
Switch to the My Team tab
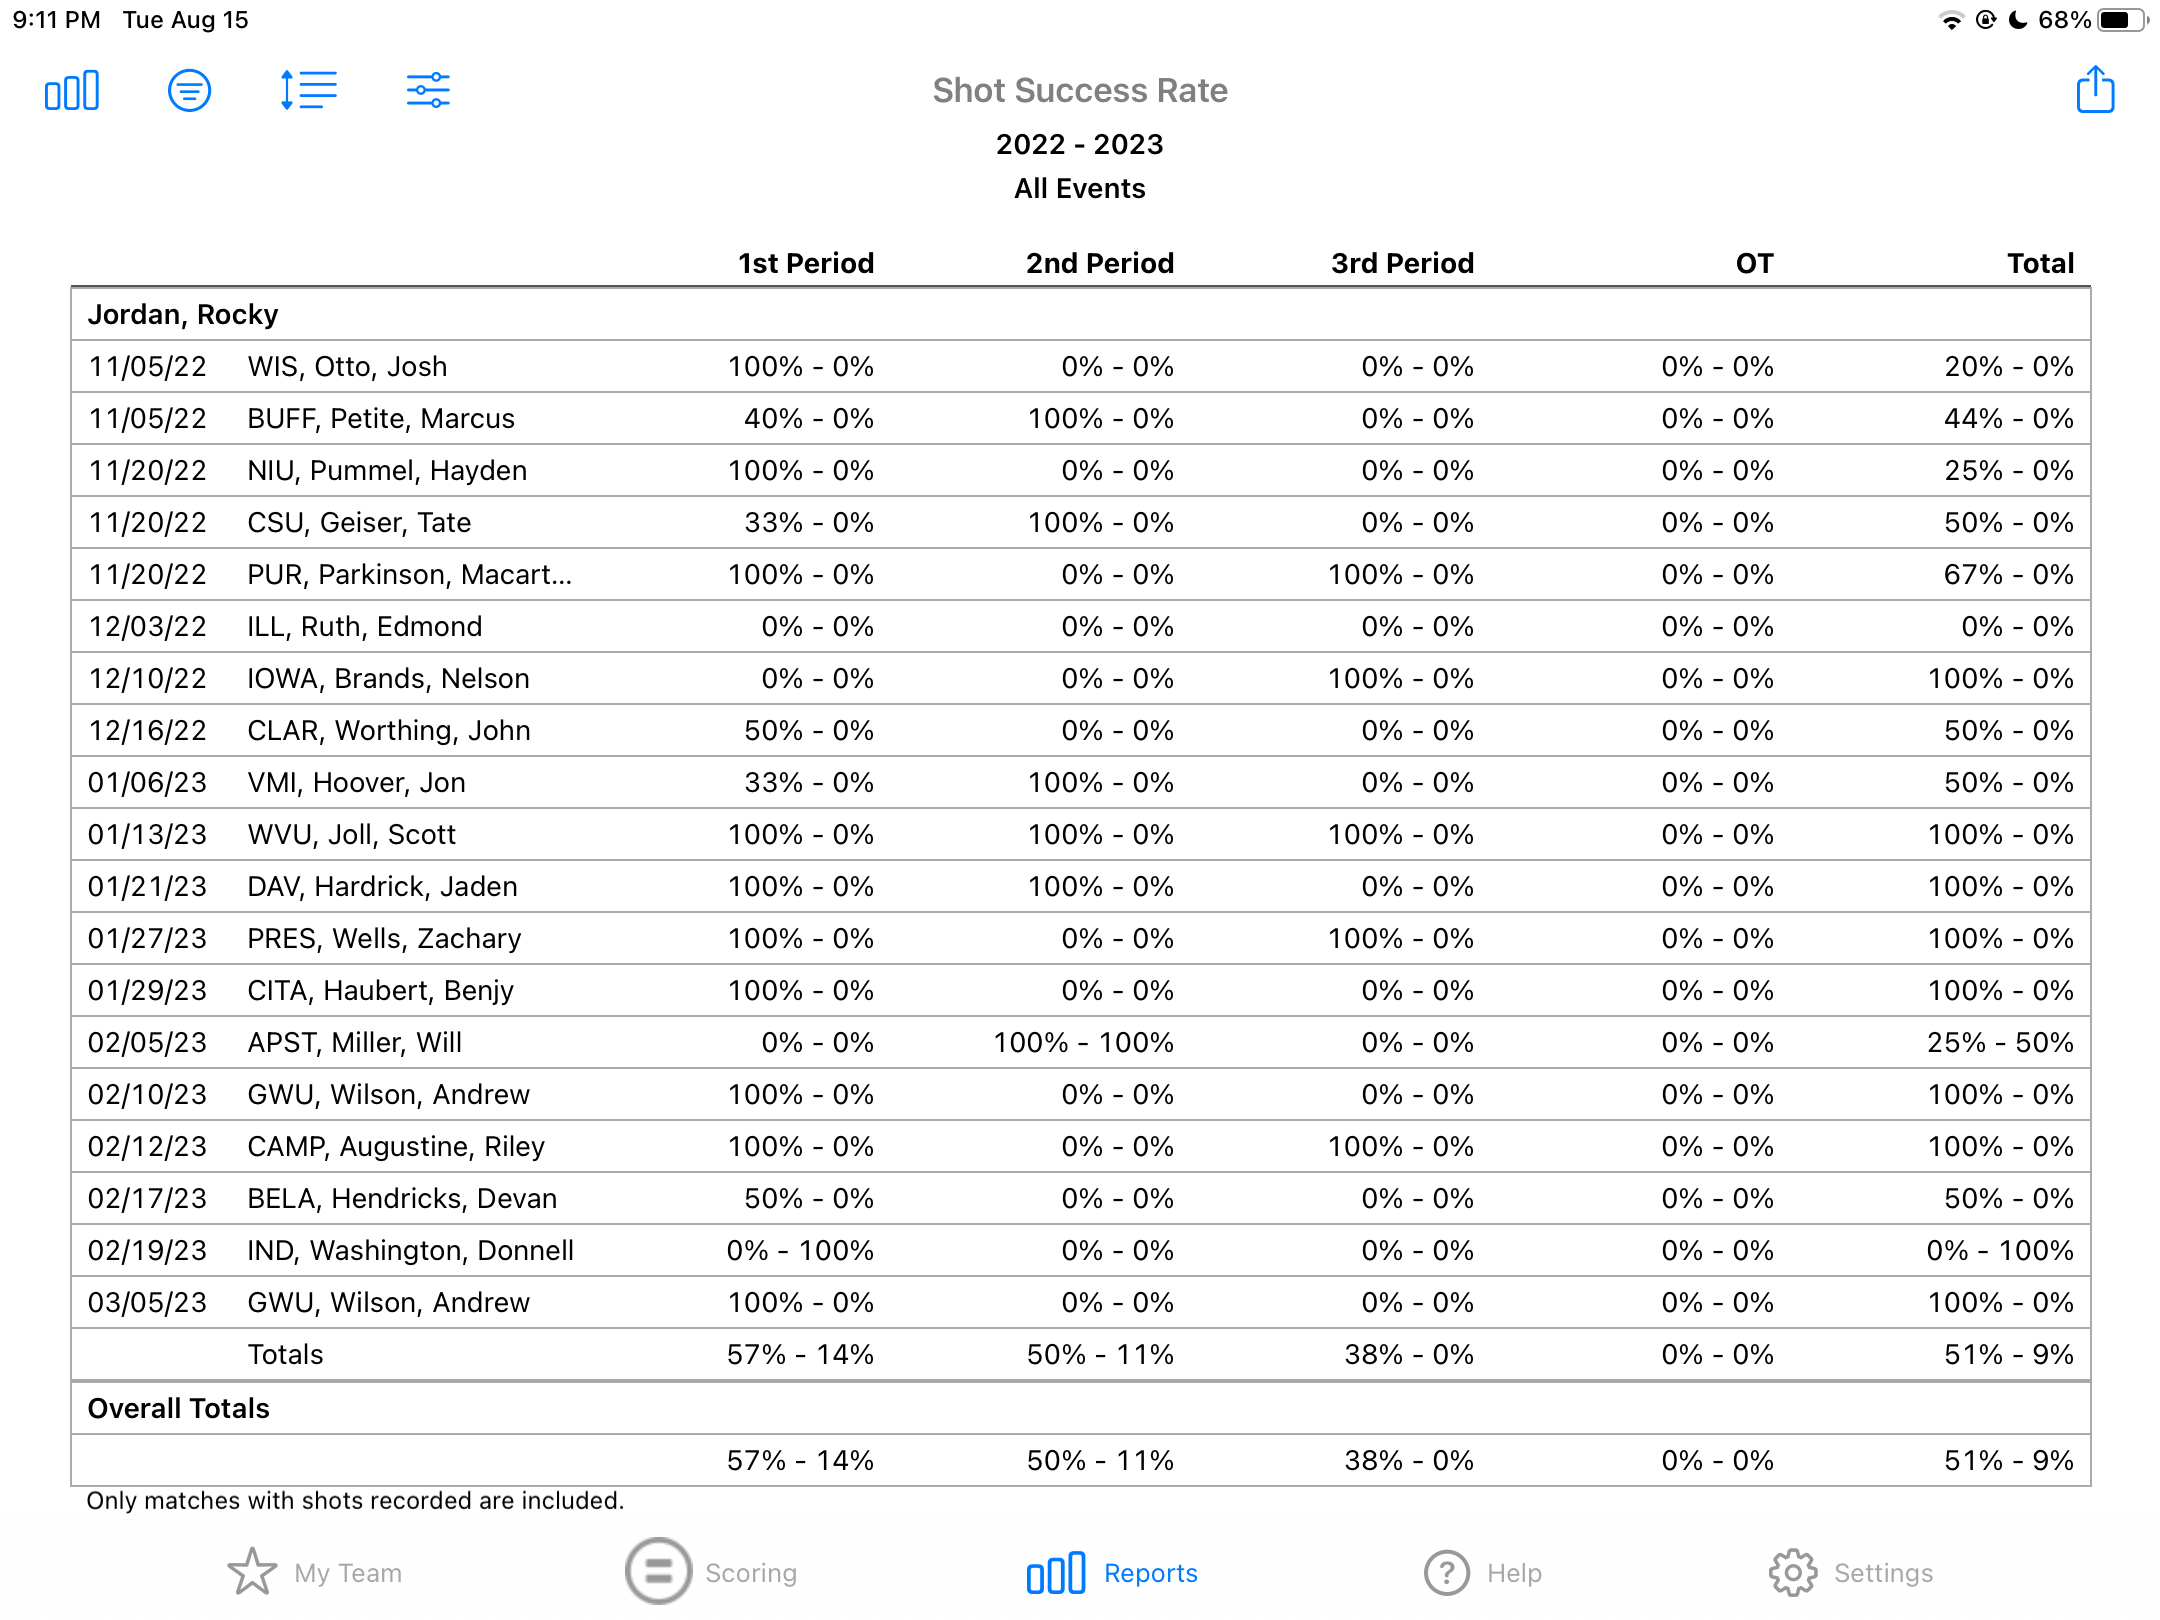pos(252,1572)
